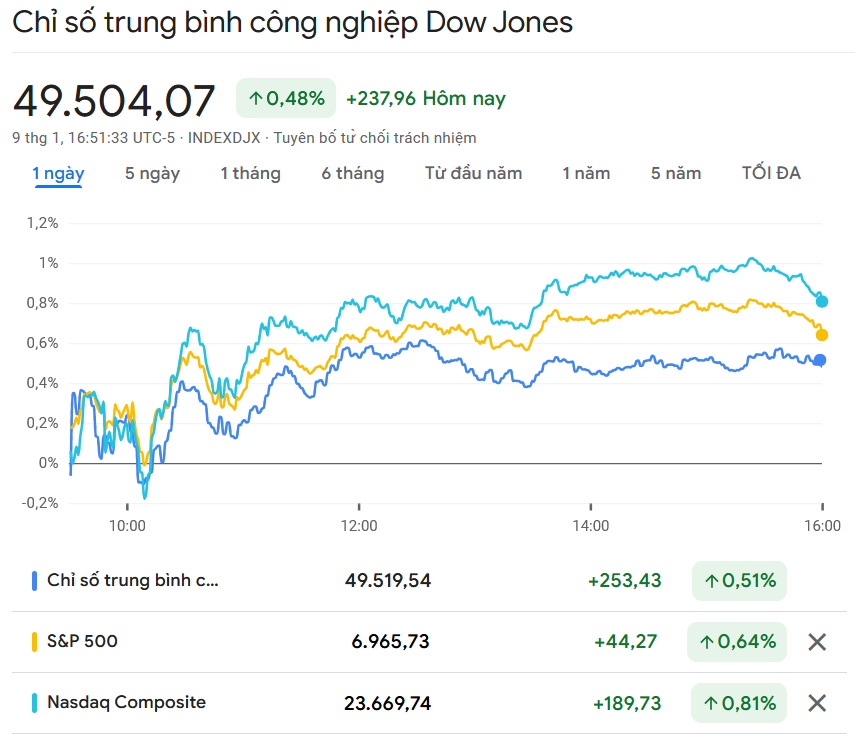Open the Từ đầu năm tab
Screen dimensions: 855x735
click(x=473, y=174)
